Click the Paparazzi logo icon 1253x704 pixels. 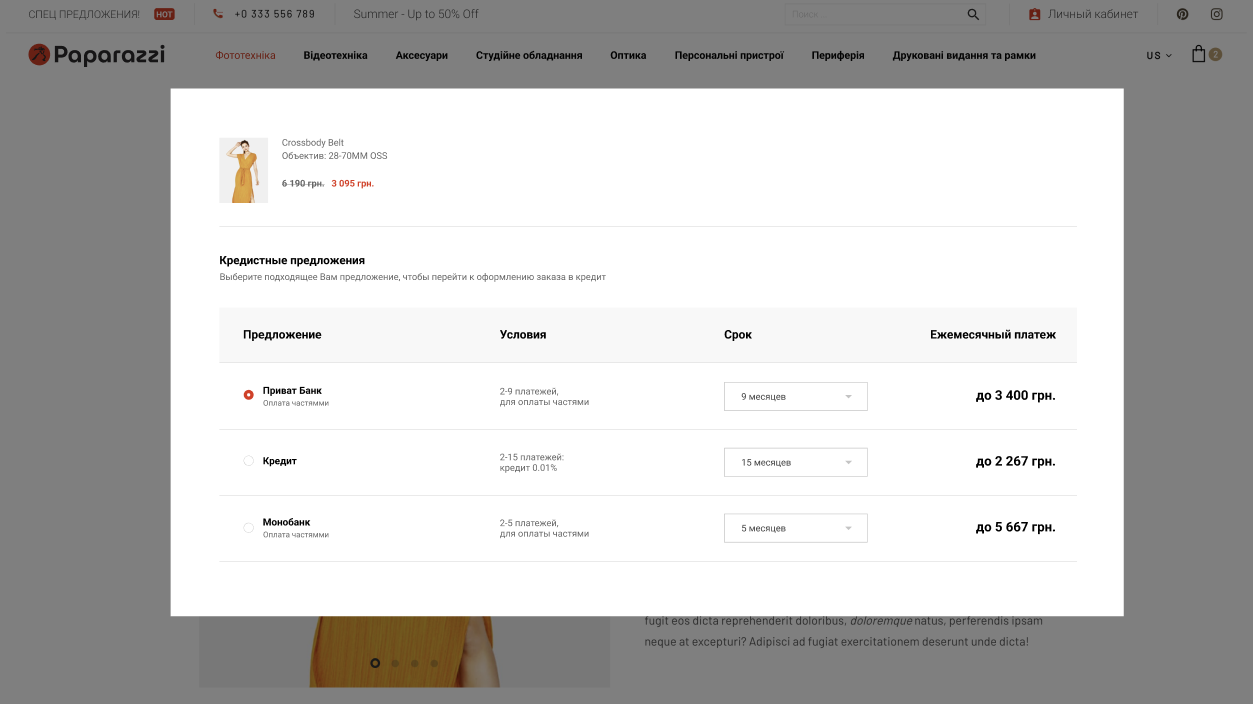point(39,55)
